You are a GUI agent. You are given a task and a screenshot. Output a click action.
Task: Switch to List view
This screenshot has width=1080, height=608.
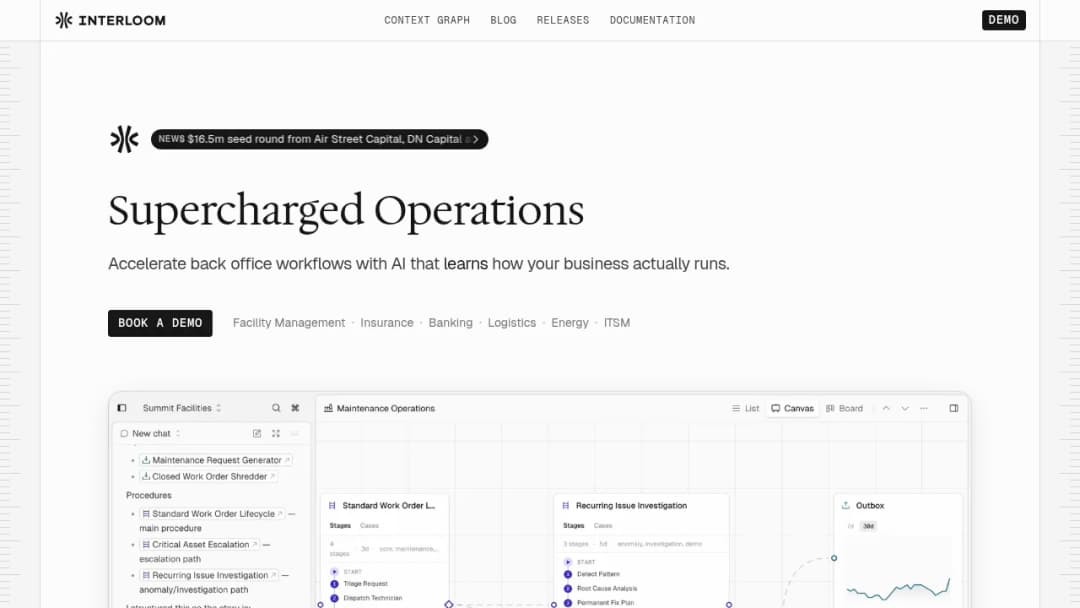(x=745, y=408)
